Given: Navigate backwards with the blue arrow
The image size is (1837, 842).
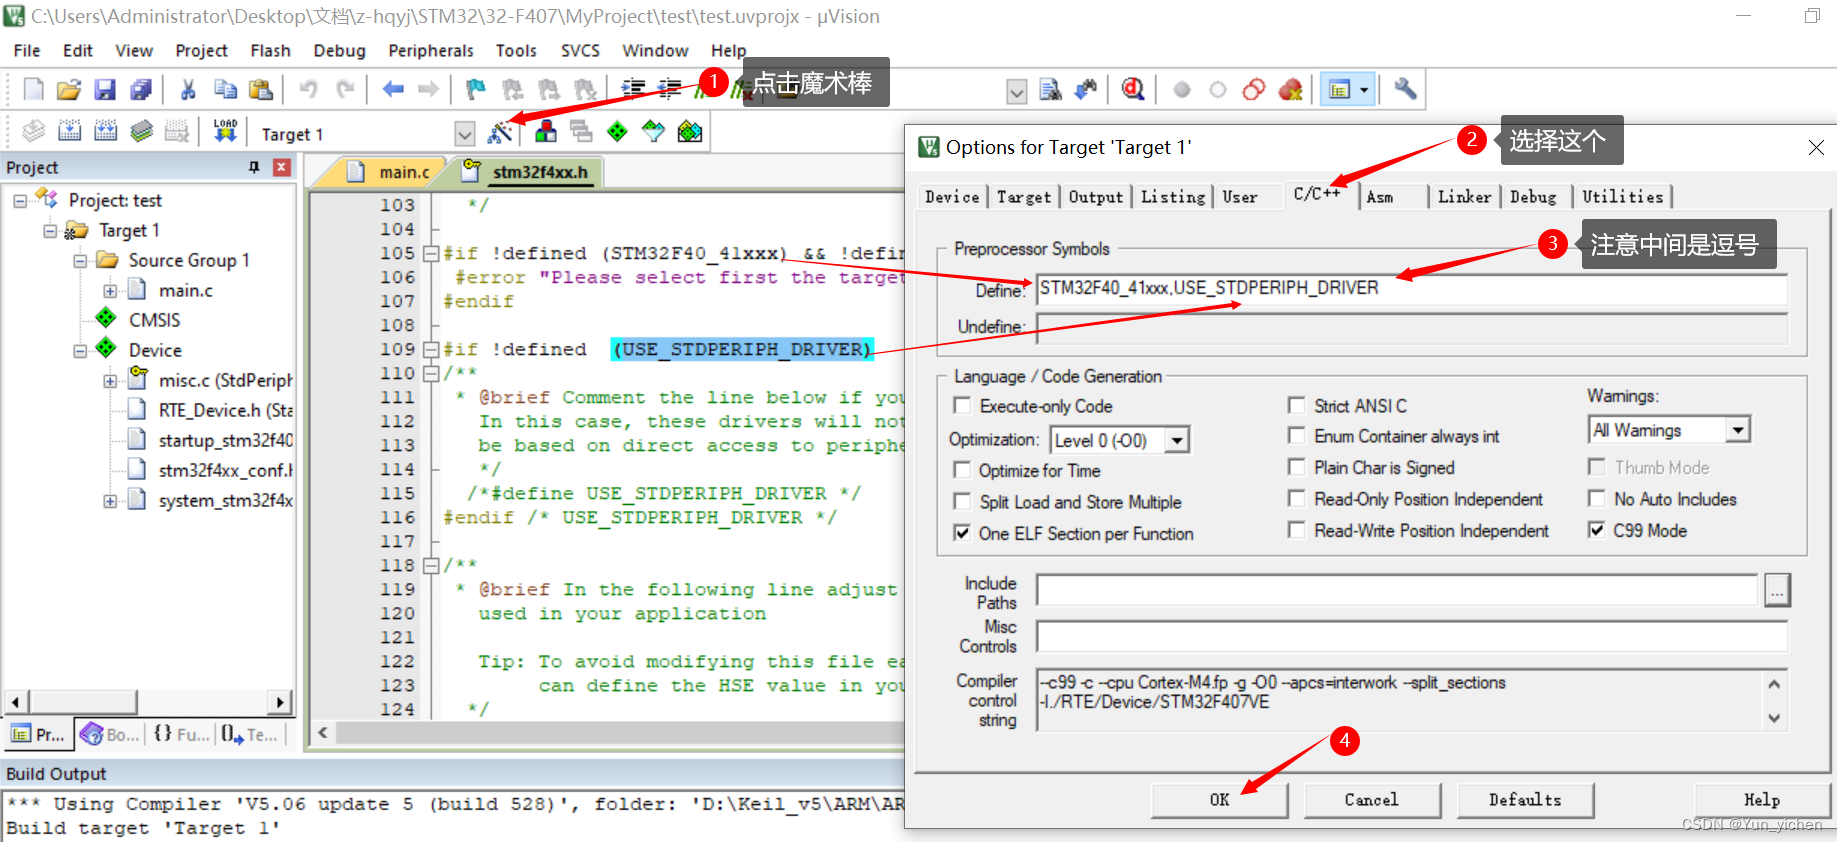Looking at the screenshot, I should (393, 90).
